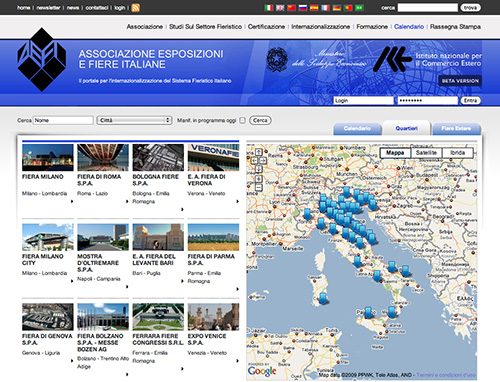Focus the Login username field

tap(364, 101)
